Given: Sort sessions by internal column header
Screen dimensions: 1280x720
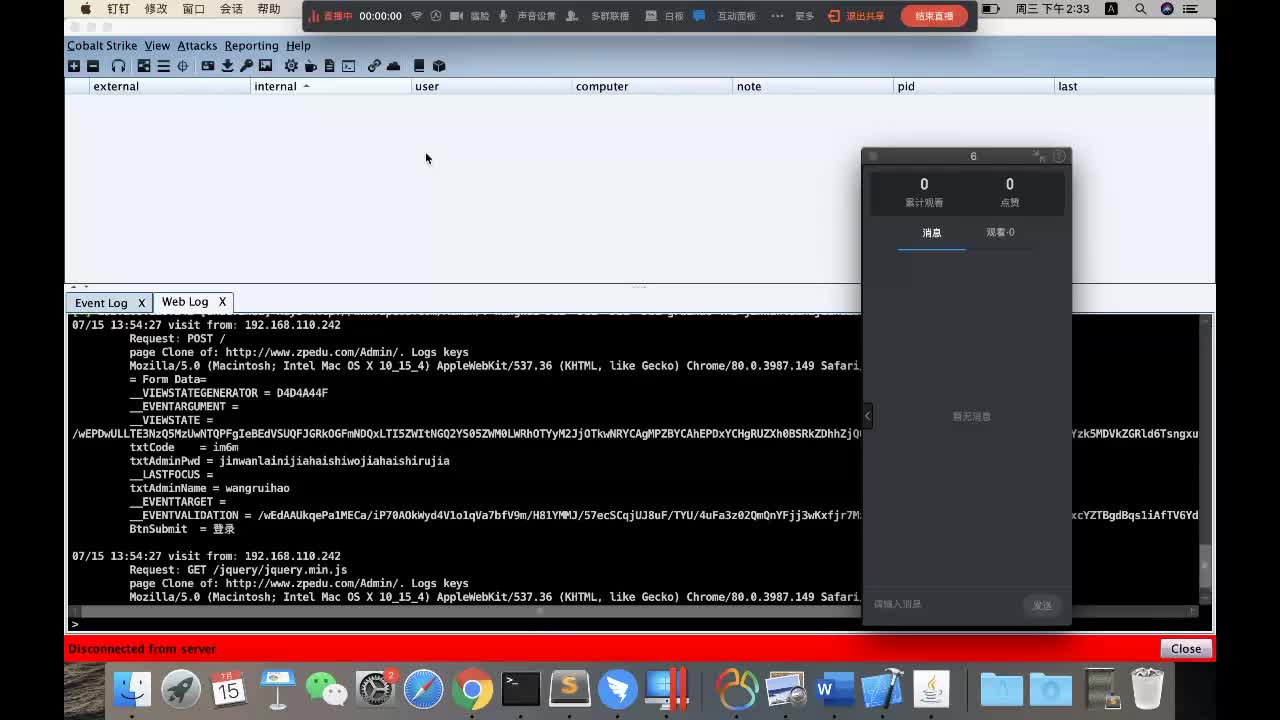Looking at the screenshot, I should (x=331, y=86).
